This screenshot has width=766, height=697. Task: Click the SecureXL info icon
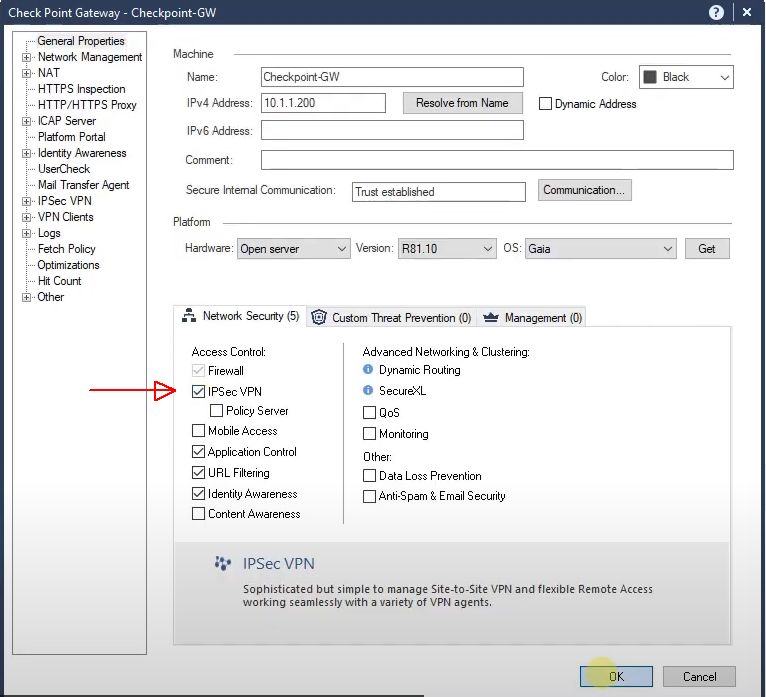(x=368, y=390)
